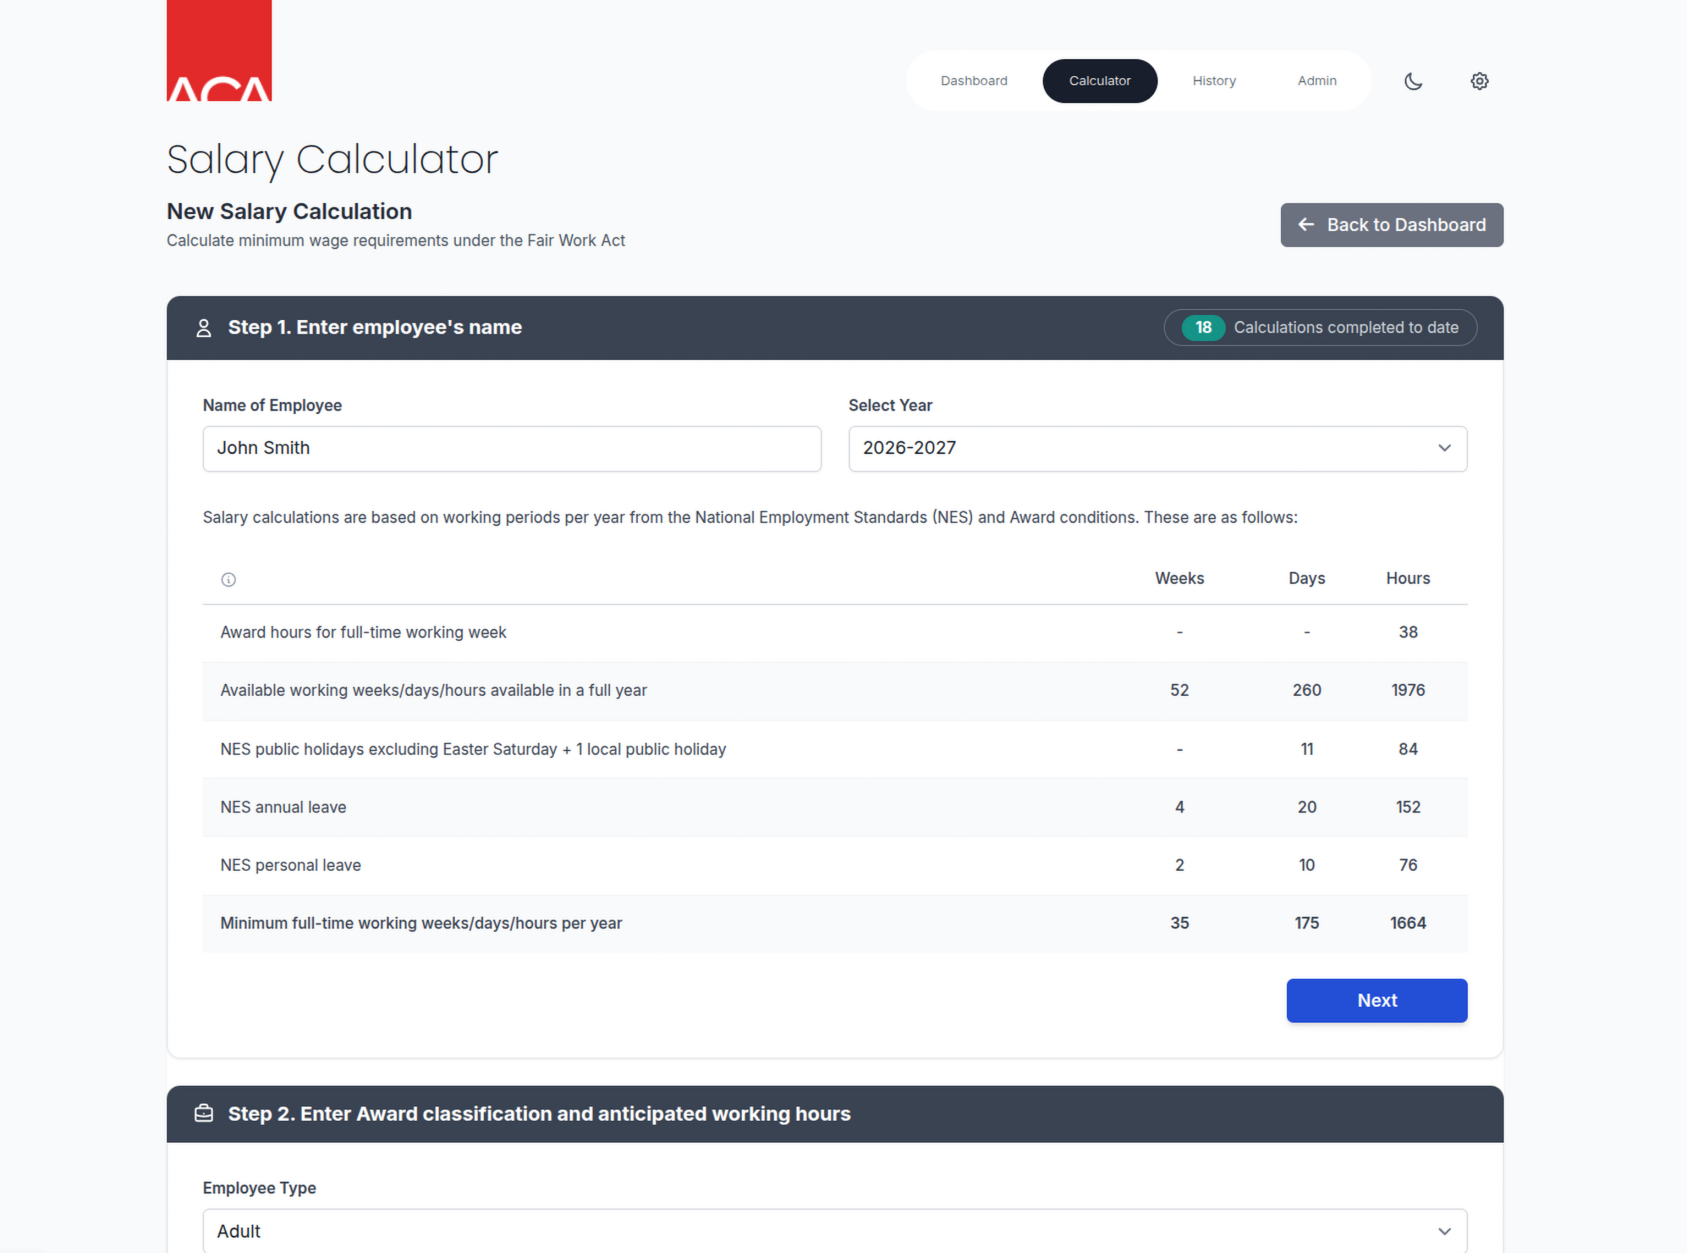Click the 'Available working weeks/days/hours' row label
This screenshot has width=1687, height=1253.
[x=434, y=691]
